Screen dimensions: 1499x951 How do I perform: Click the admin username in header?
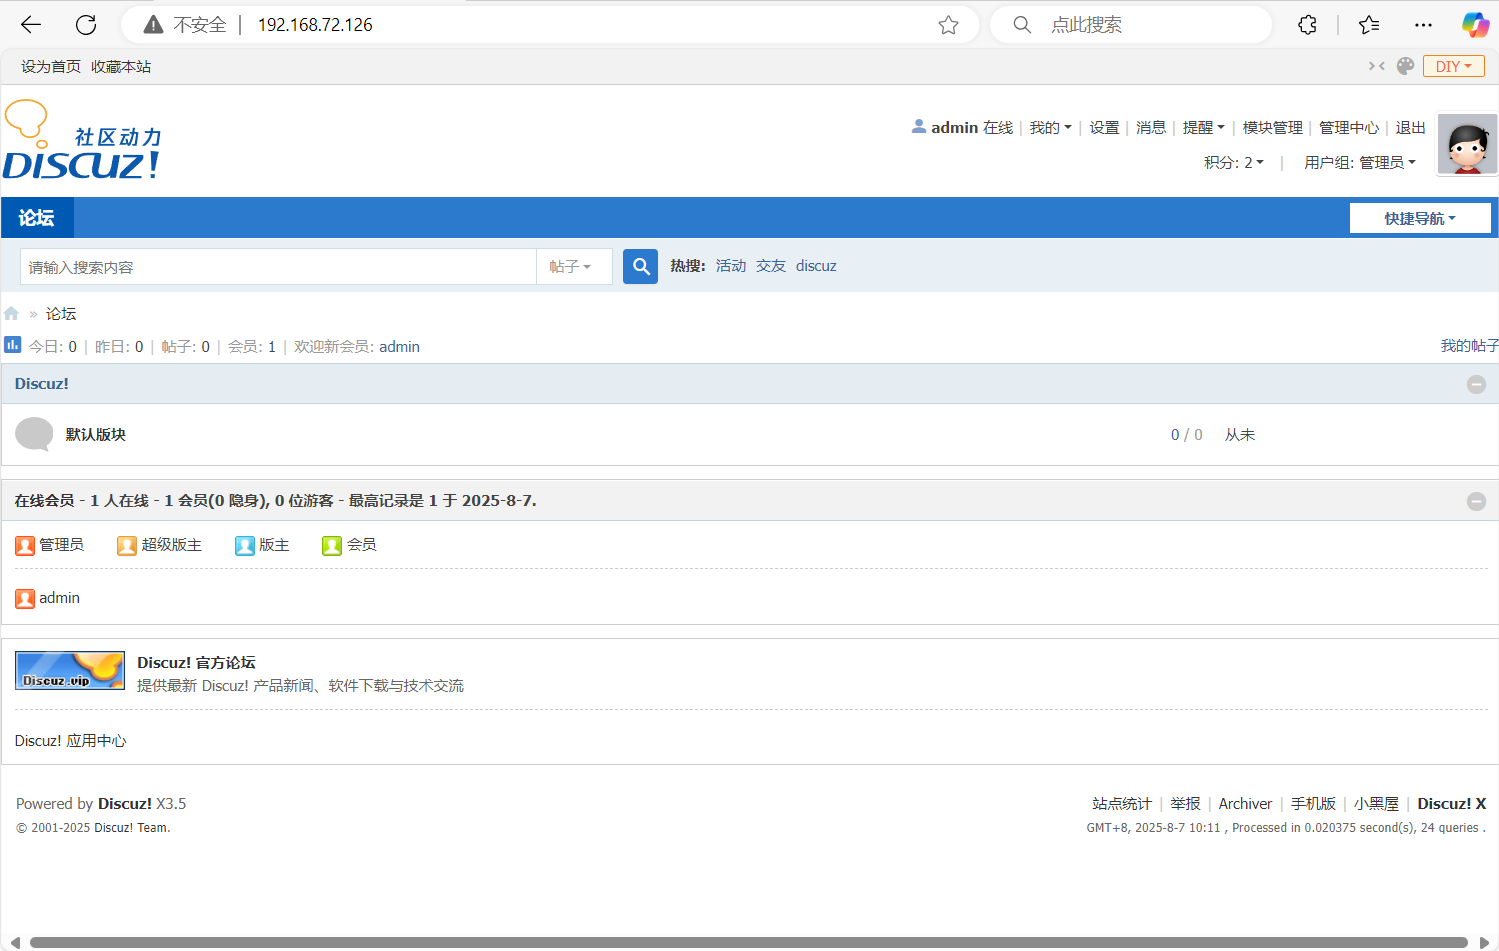tap(954, 127)
